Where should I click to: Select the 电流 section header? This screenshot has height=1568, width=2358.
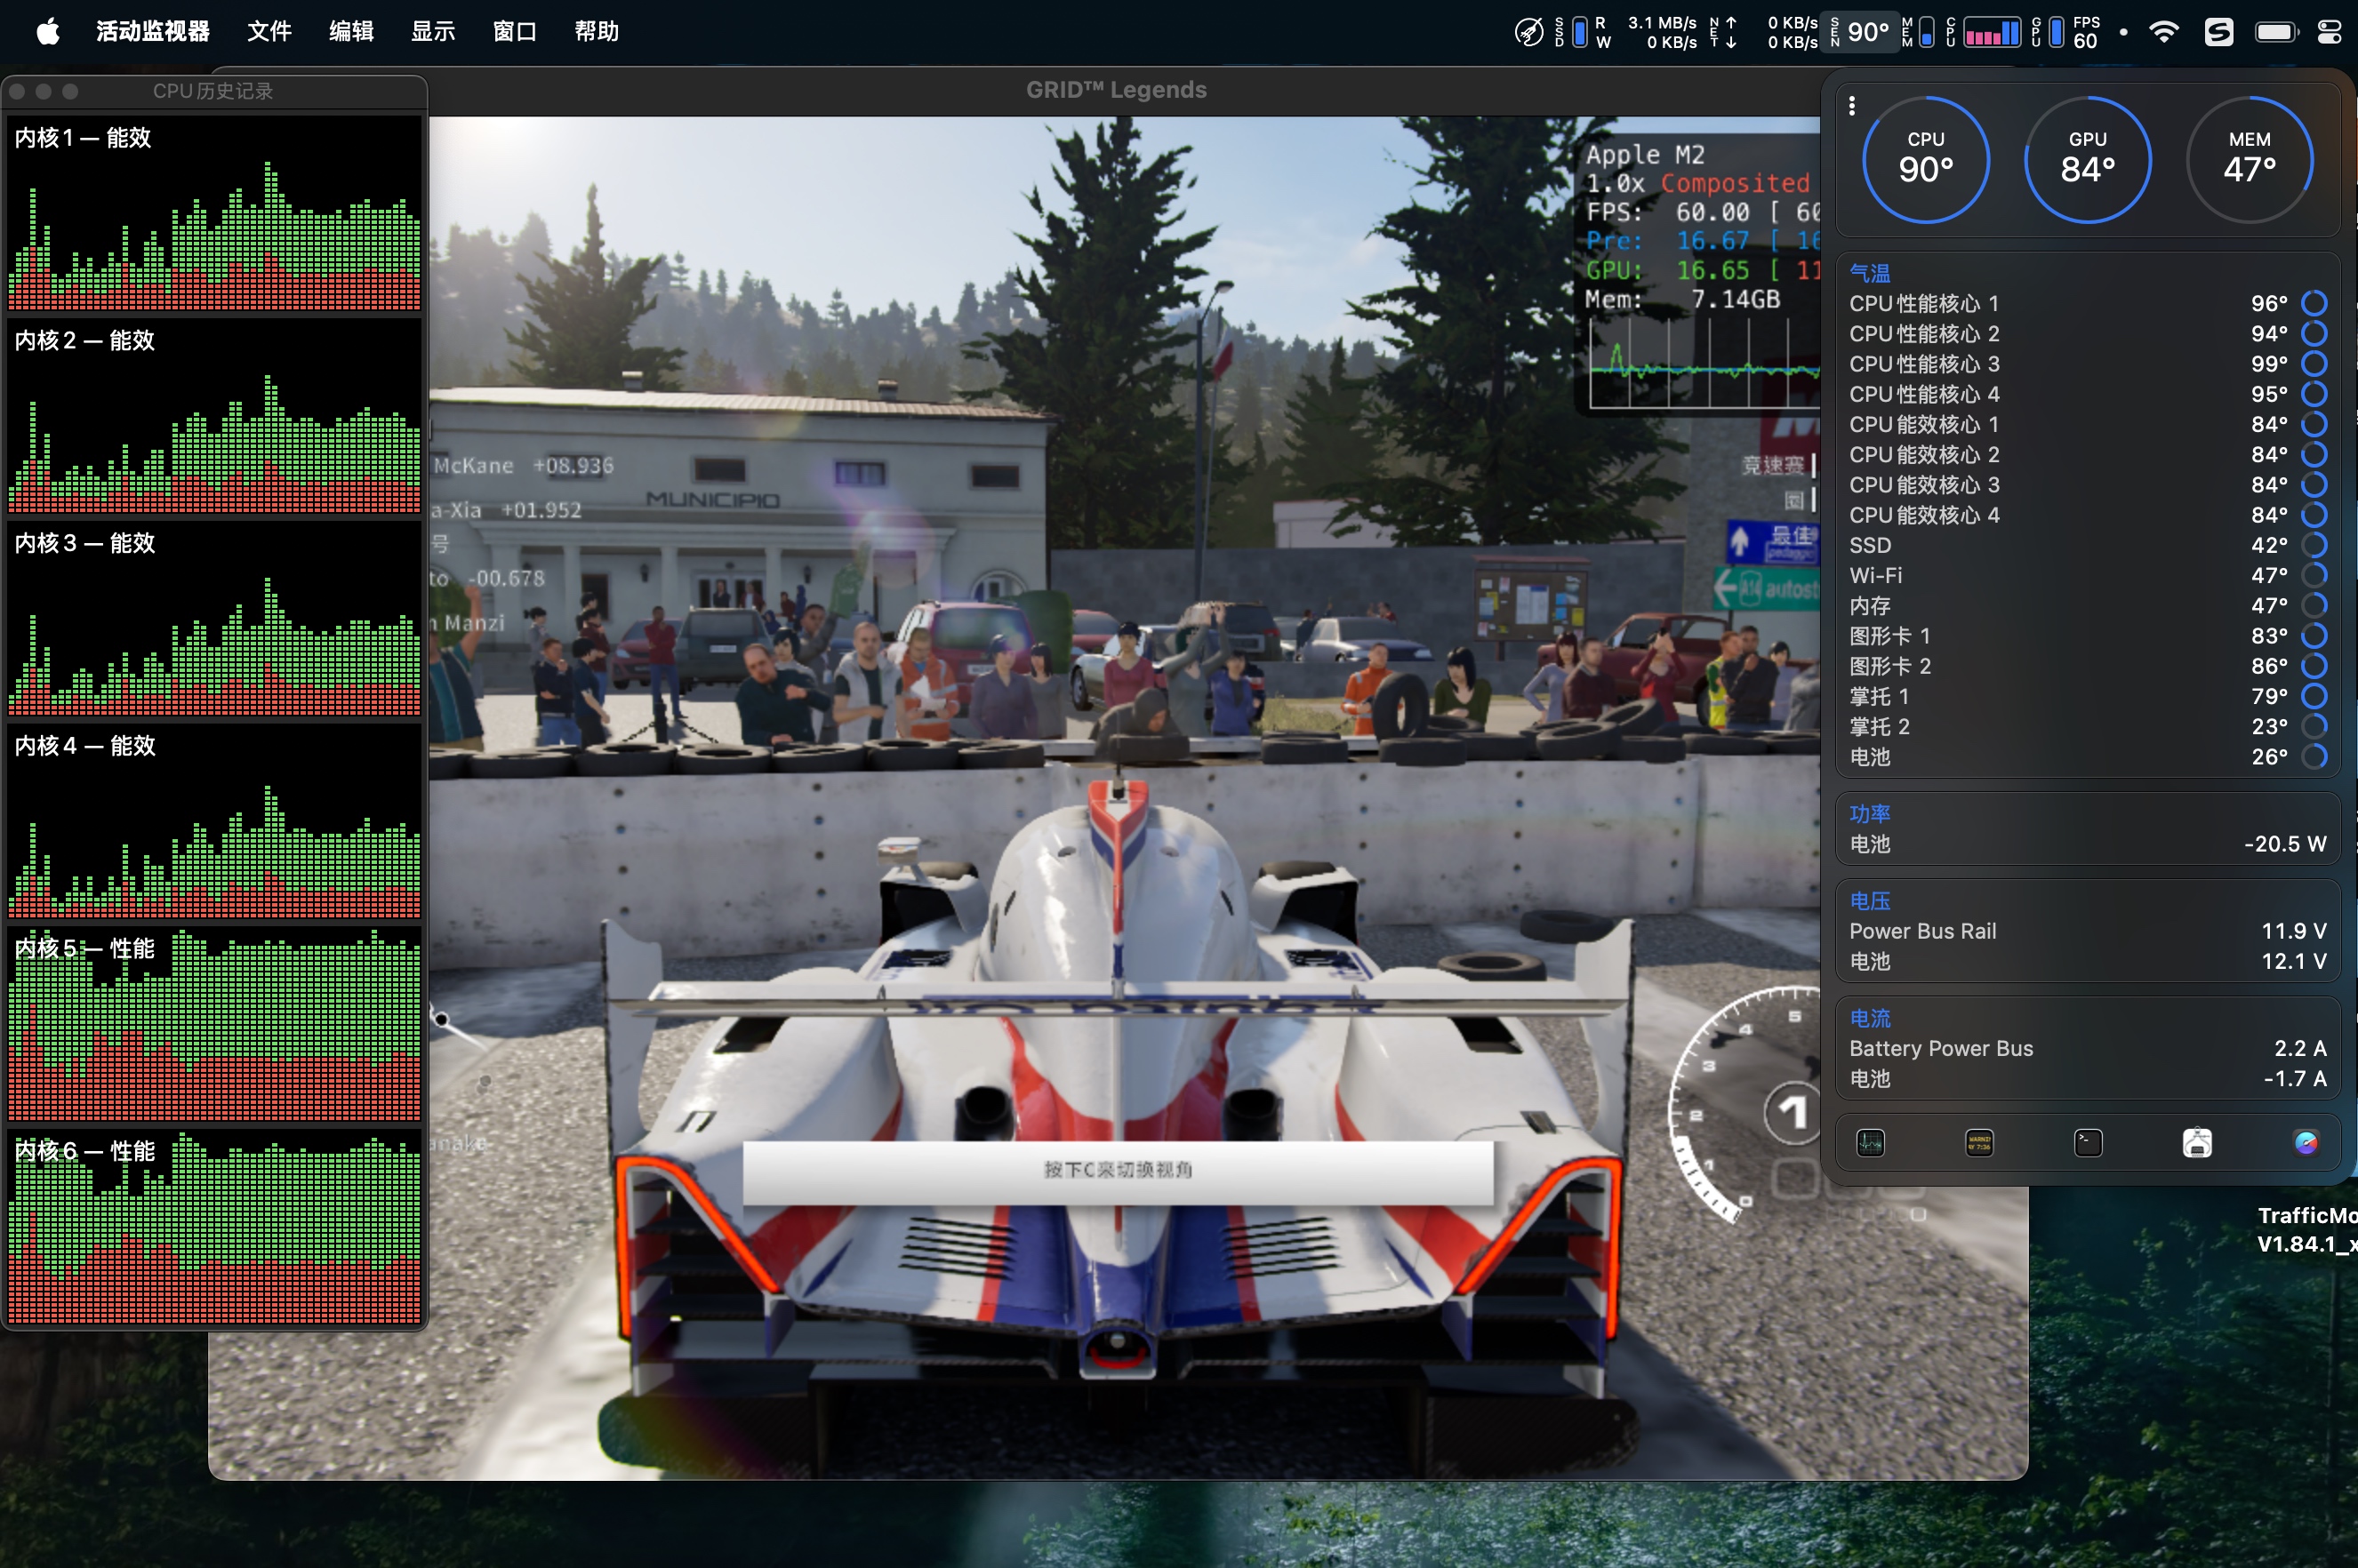(x=1869, y=1018)
